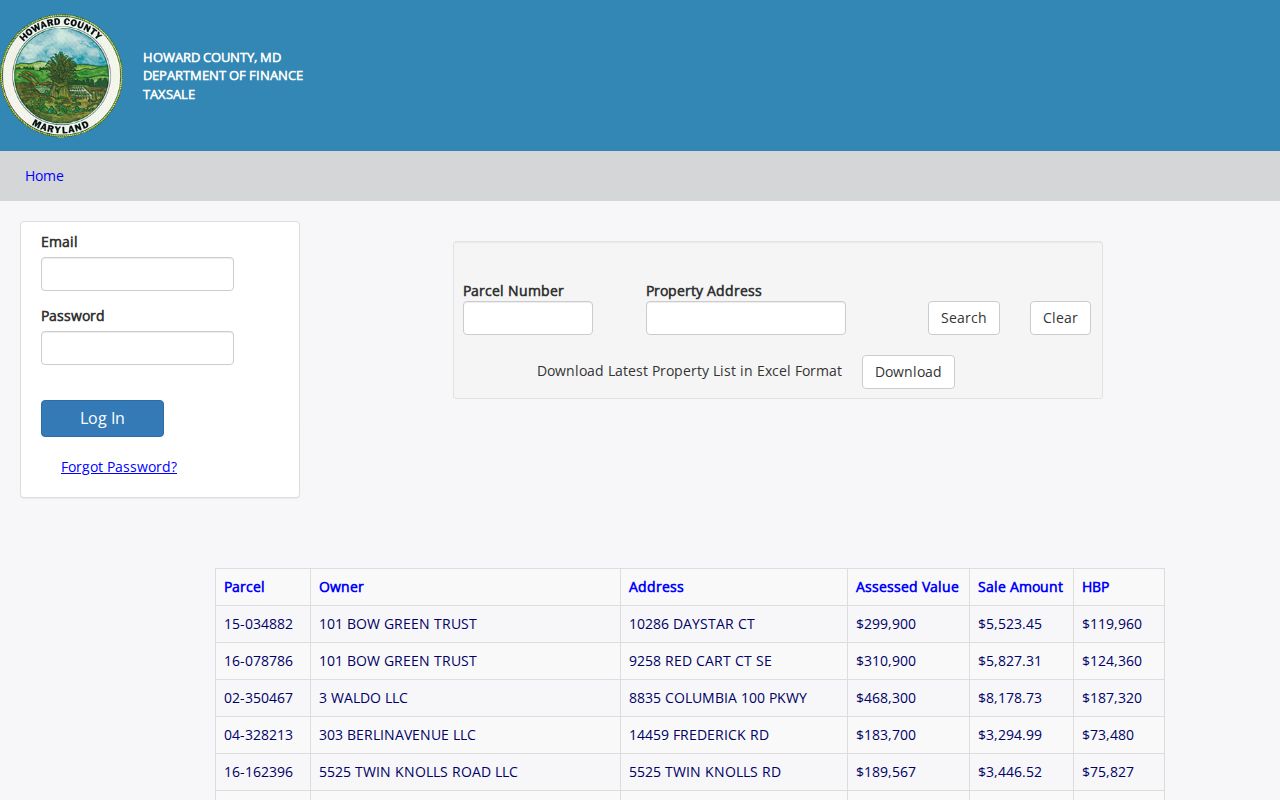The height and width of the screenshot is (800, 1280).
Task: Click the Log In button
Action: click(x=102, y=418)
